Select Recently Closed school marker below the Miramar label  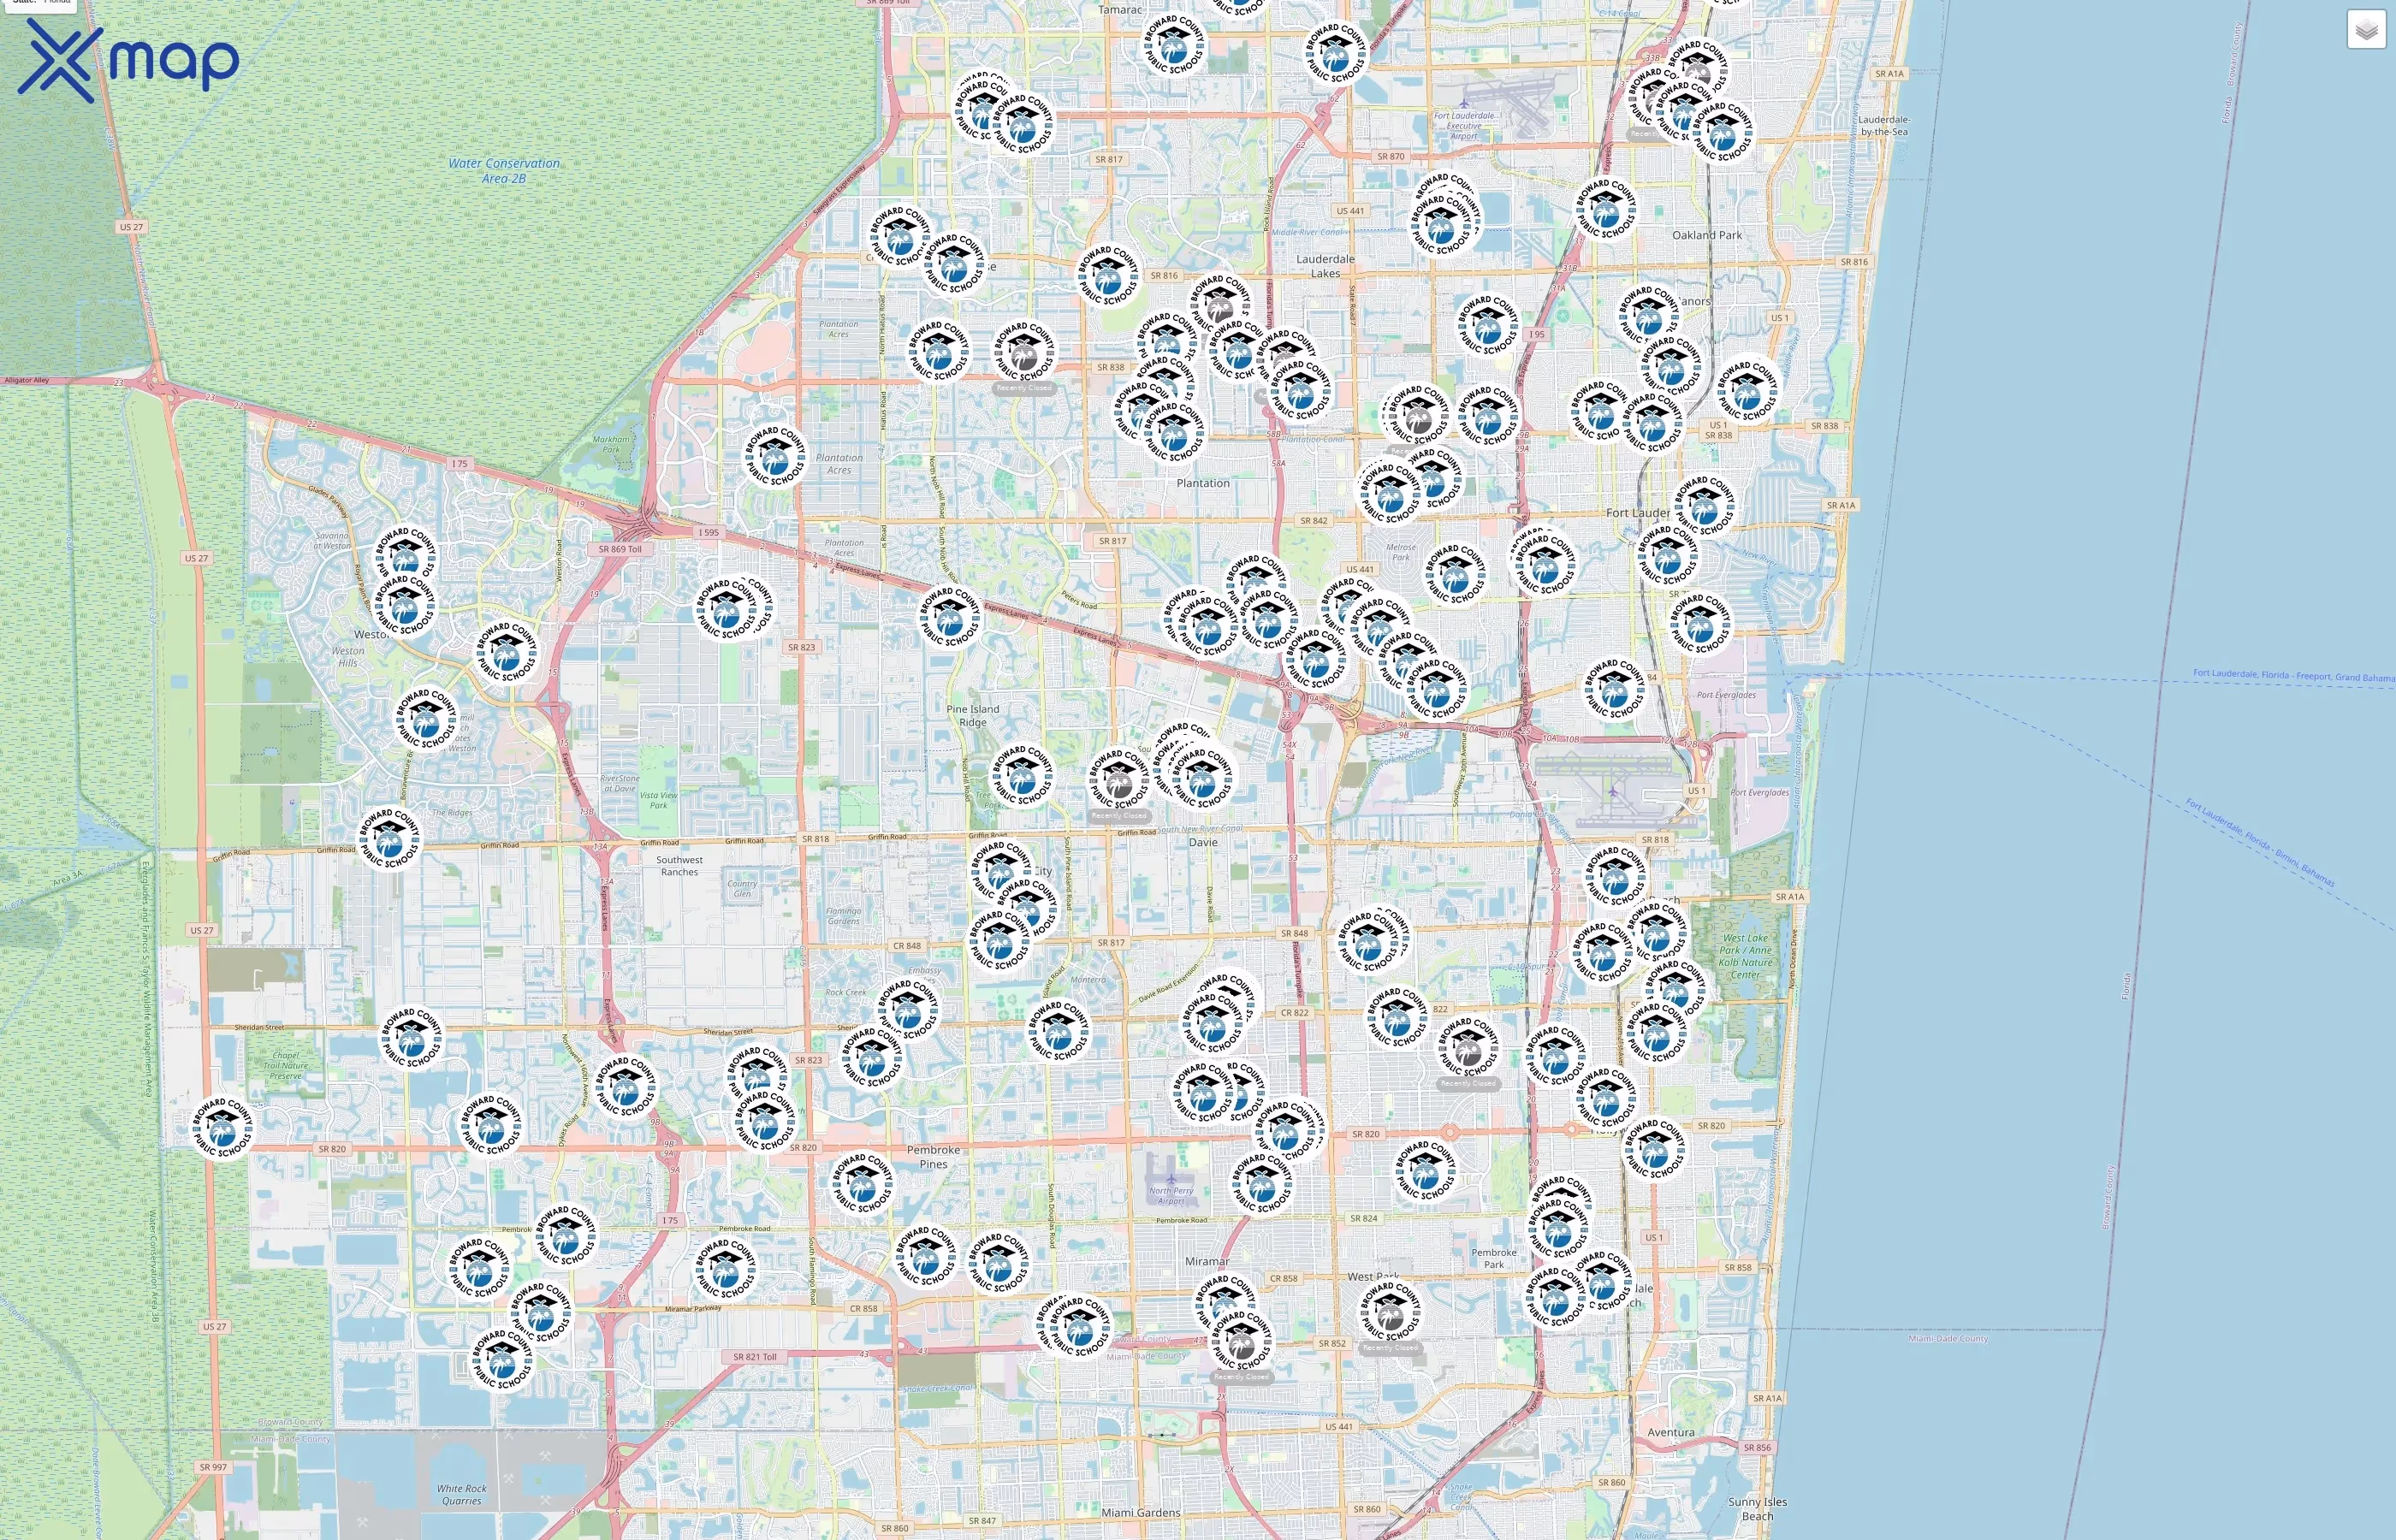click(x=1242, y=1341)
